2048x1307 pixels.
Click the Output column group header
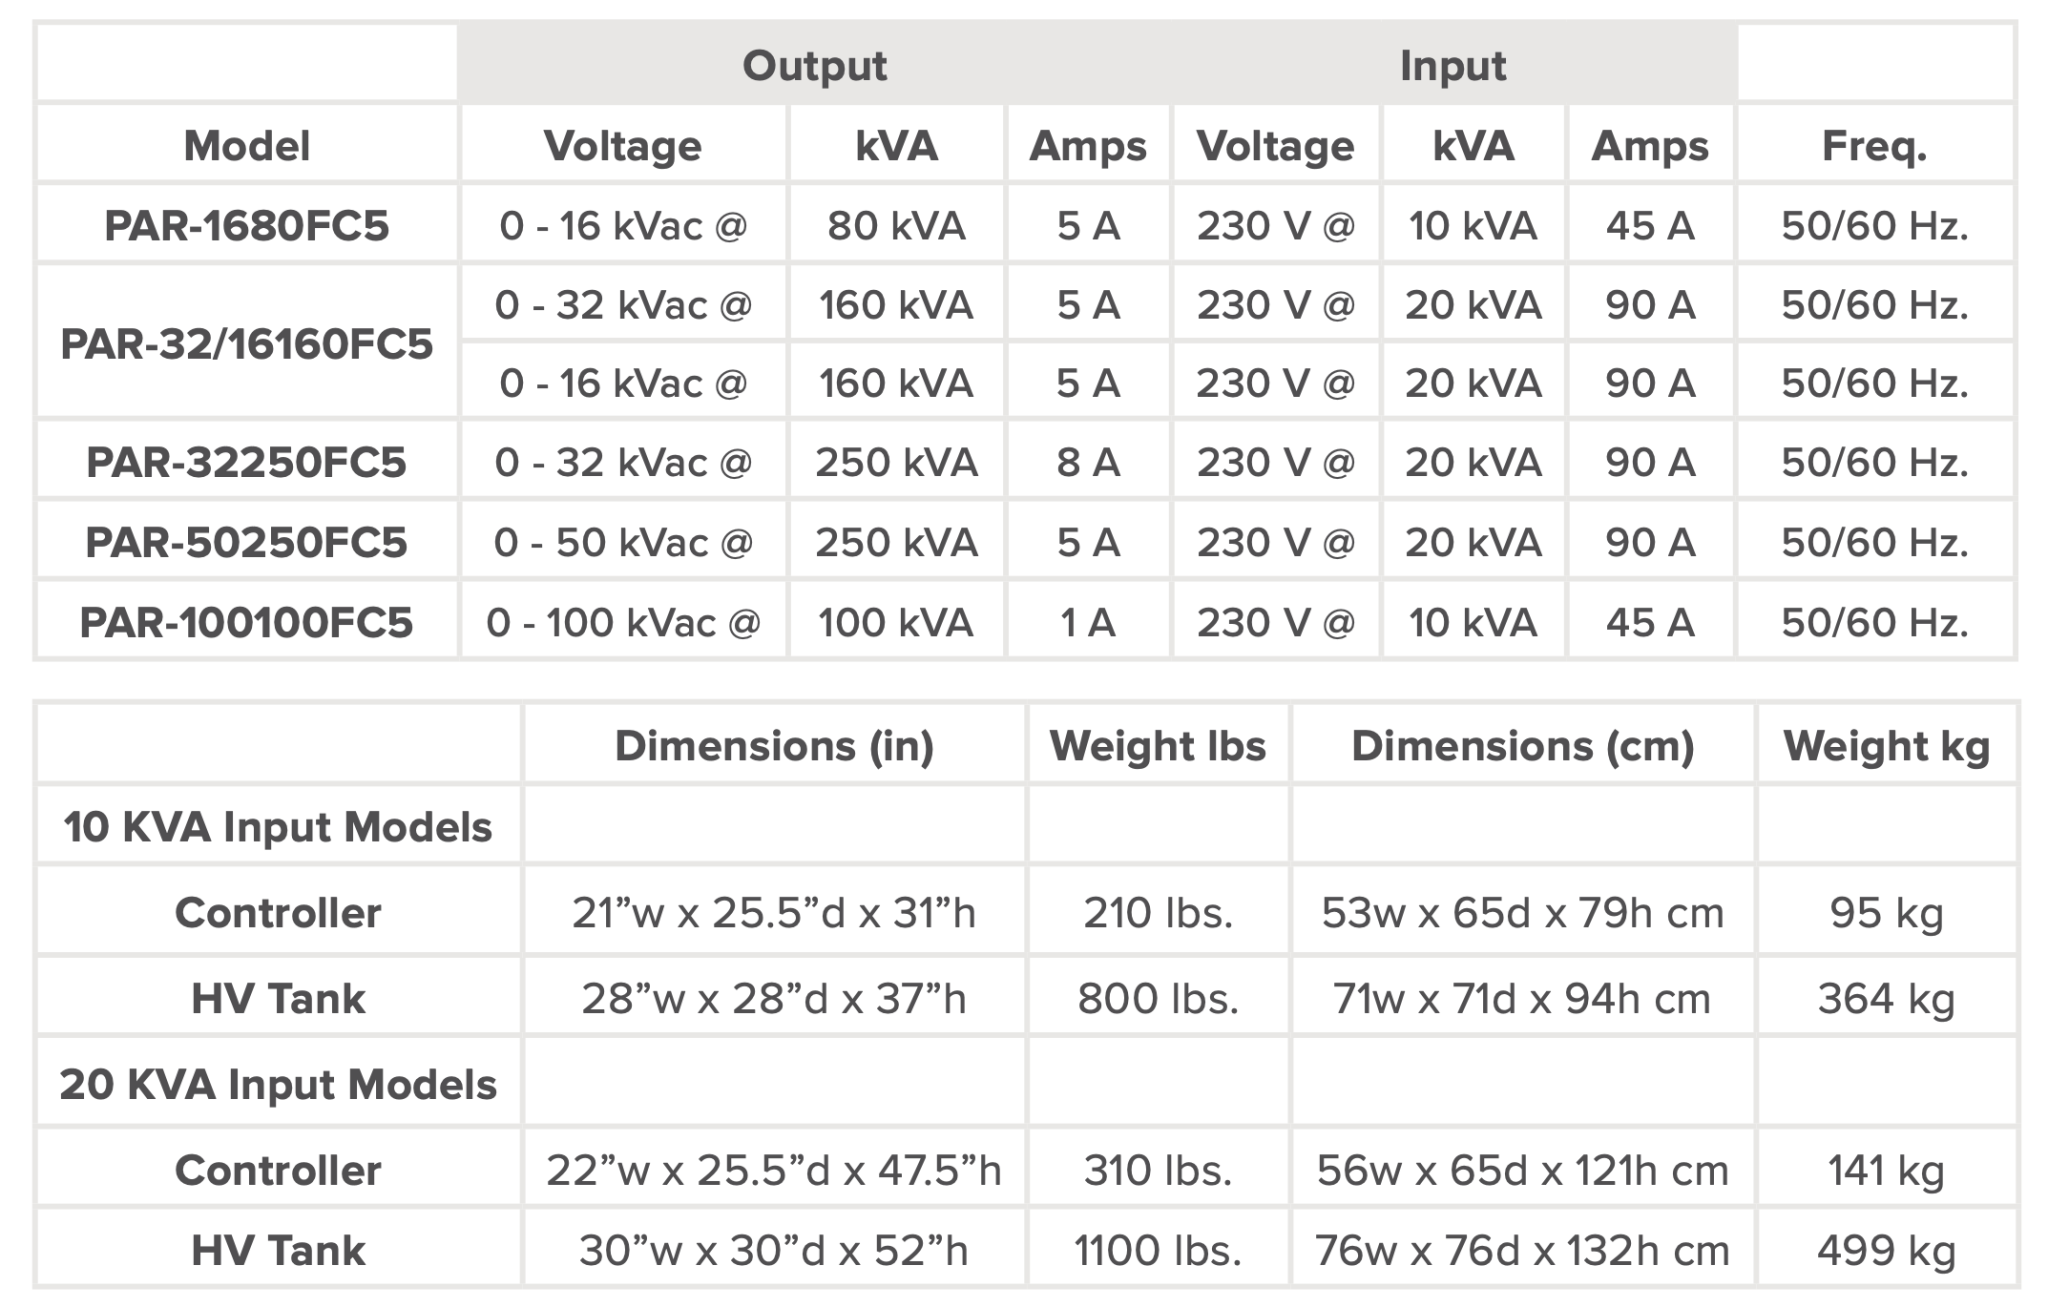coord(814,66)
